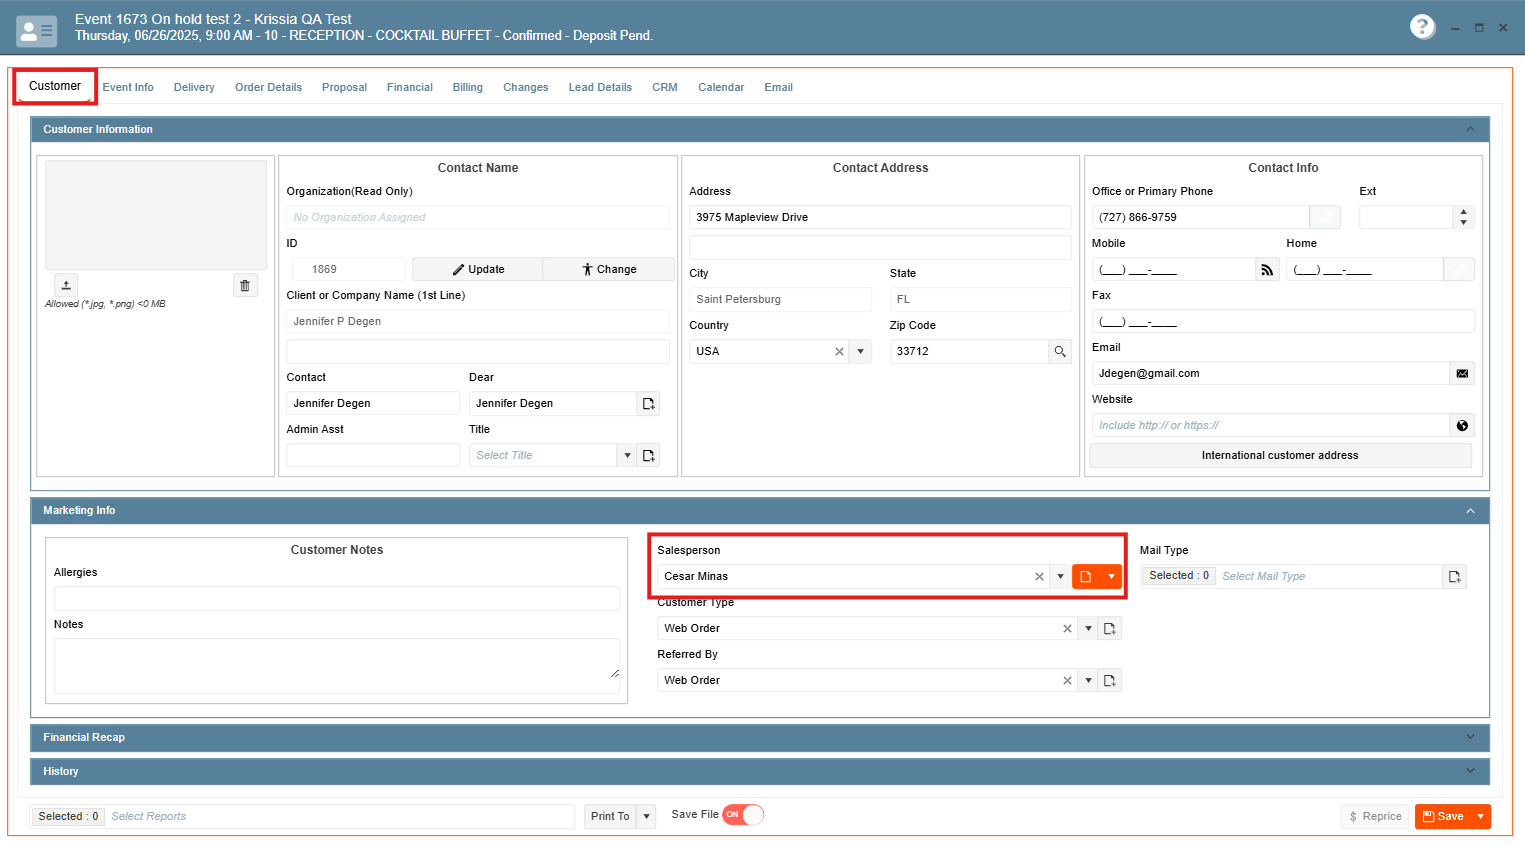Click the orange document button beside Salesperson
Screen dimensions: 1525x846
[x=1086, y=576]
